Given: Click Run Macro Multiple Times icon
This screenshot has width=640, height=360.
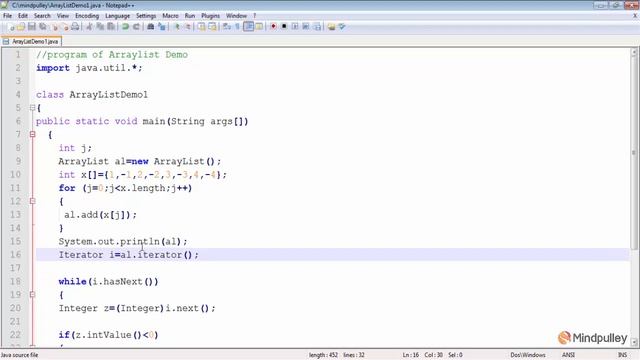Looking at the screenshot, I should pyautogui.click(x=306, y=27).
